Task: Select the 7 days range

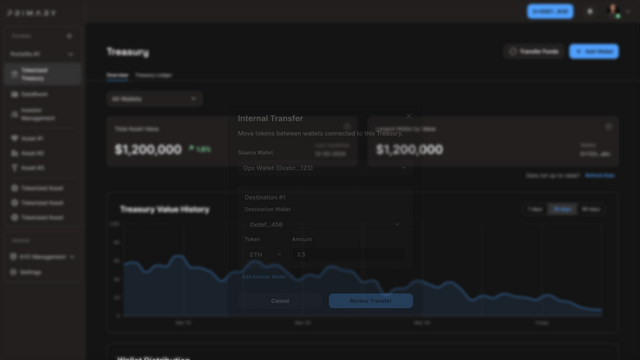Action: pyautogui.click(x=535, y=209)
